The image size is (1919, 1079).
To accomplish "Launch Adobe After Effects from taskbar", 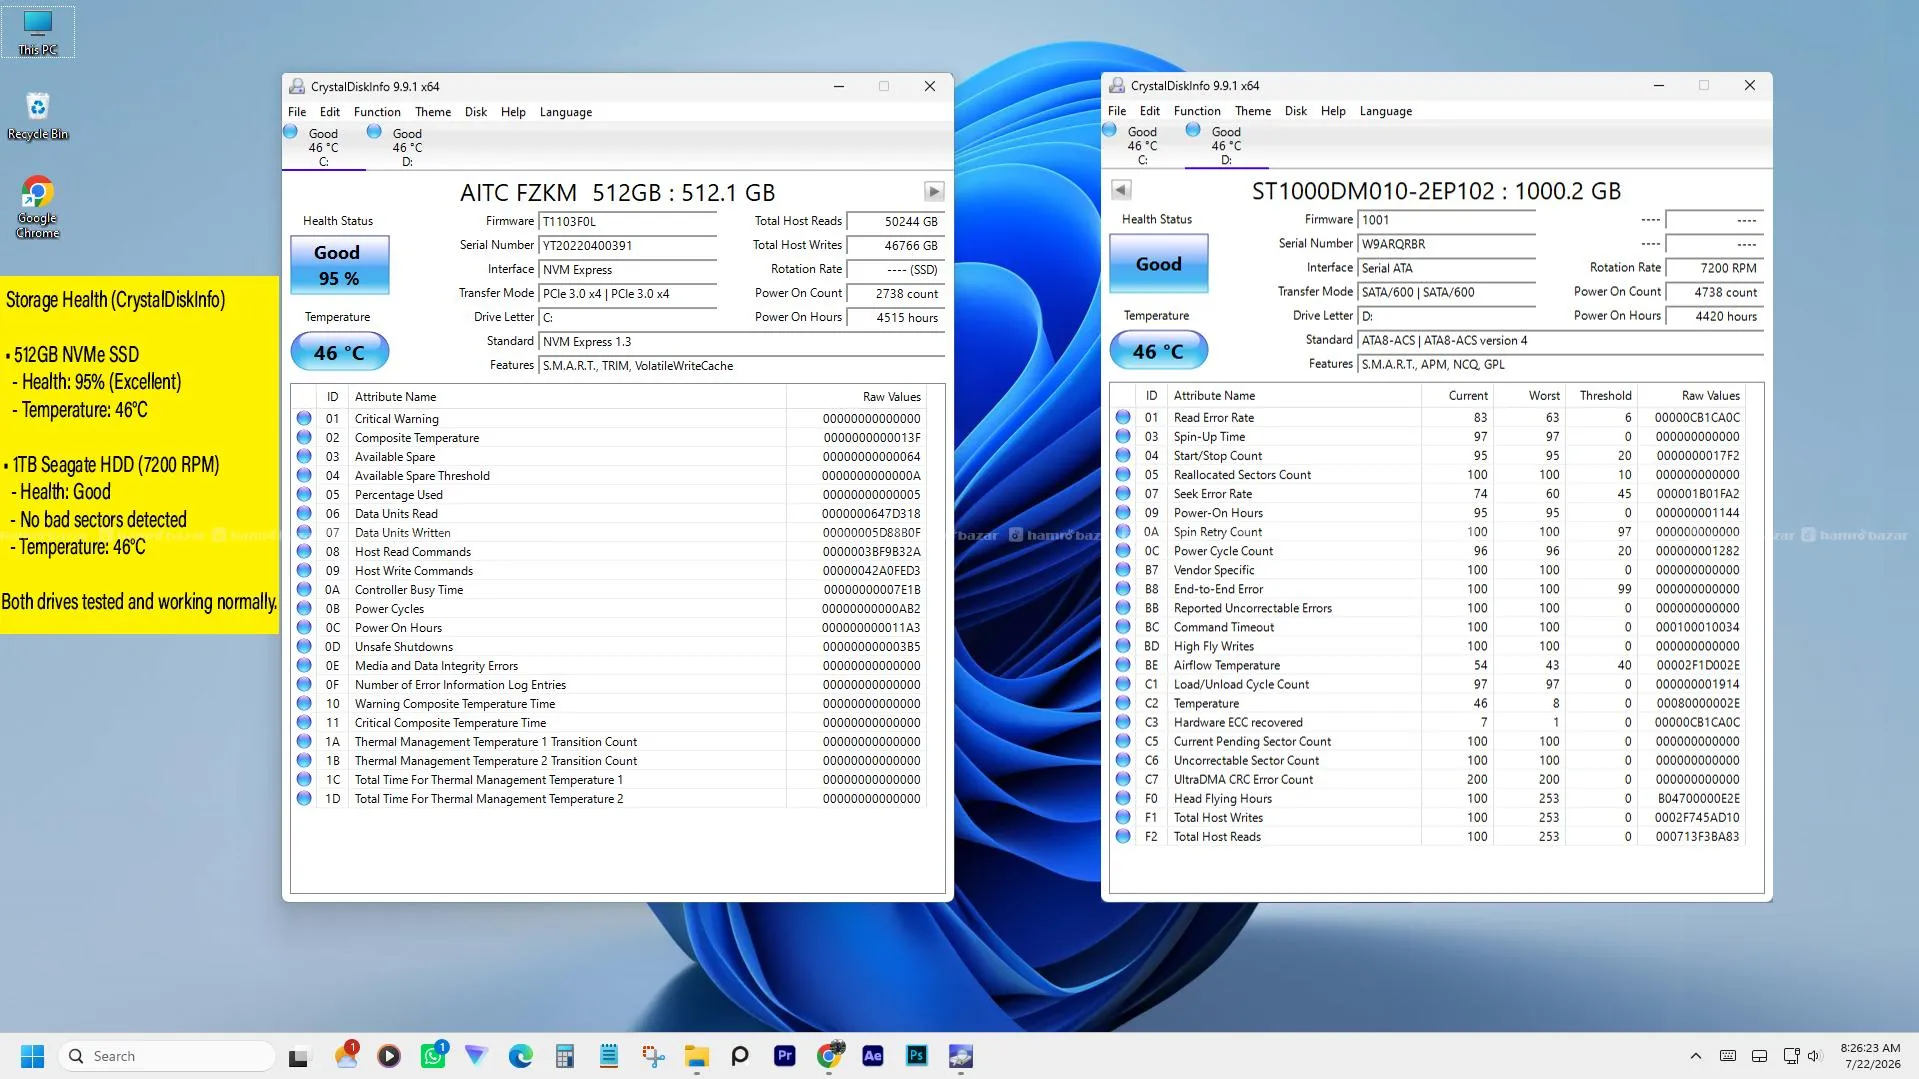I will pos(873,1056).
